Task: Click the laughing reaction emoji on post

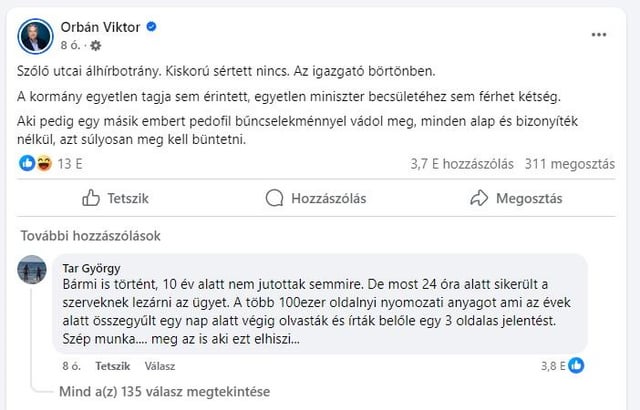Action: tap(44, 163)
